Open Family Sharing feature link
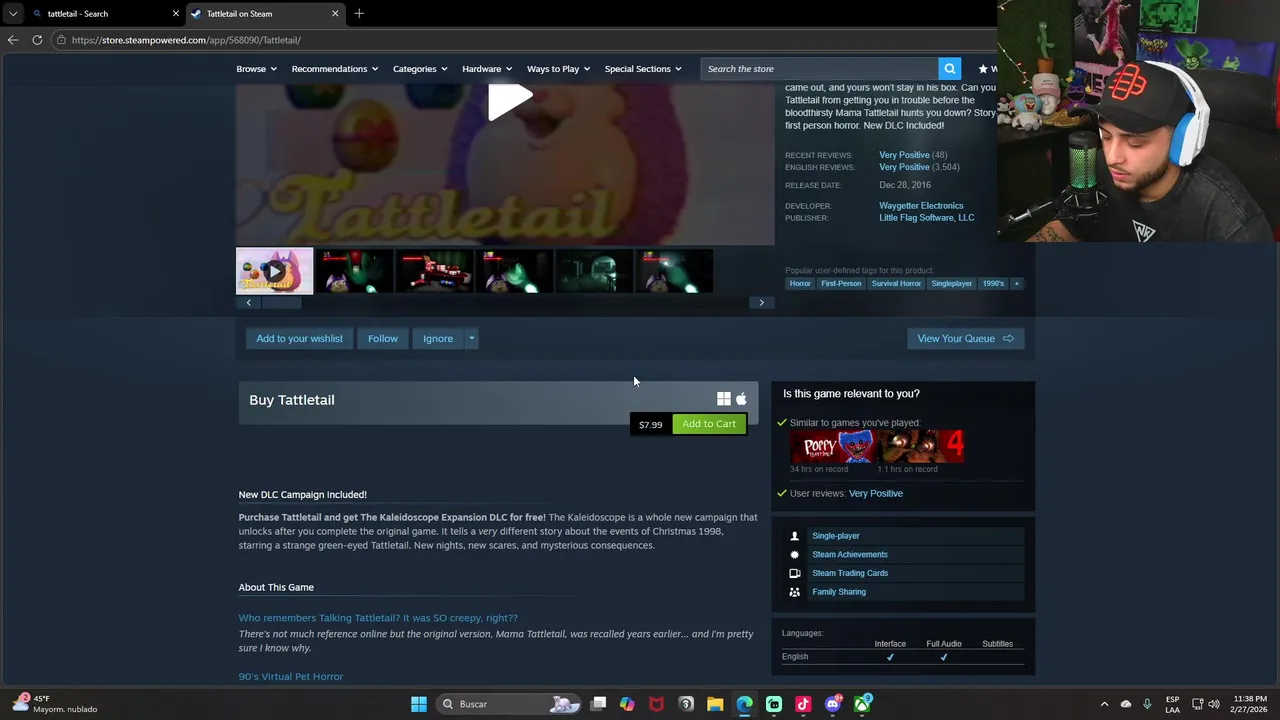 coord(839,592)
